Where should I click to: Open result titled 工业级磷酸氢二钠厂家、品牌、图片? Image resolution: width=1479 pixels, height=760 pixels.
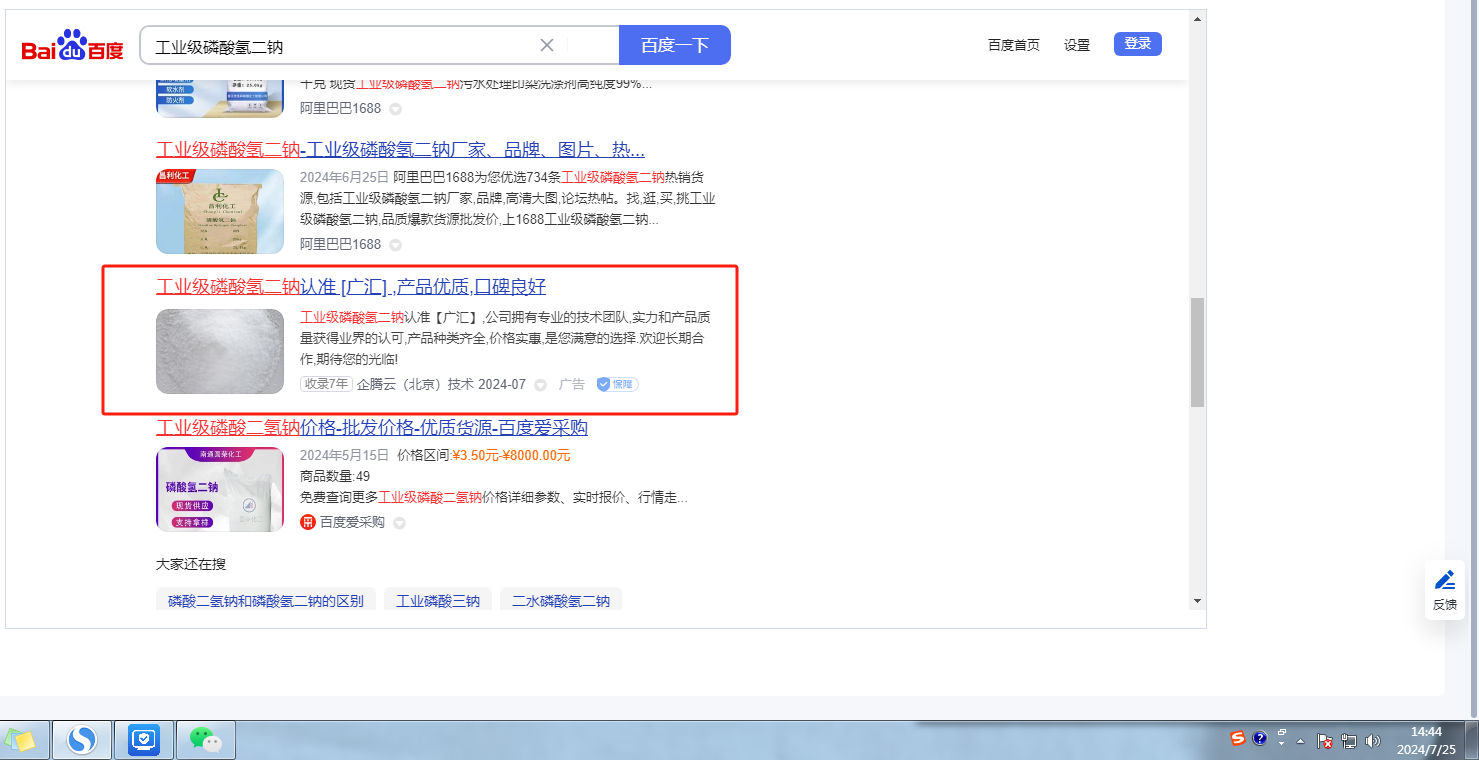400,150
